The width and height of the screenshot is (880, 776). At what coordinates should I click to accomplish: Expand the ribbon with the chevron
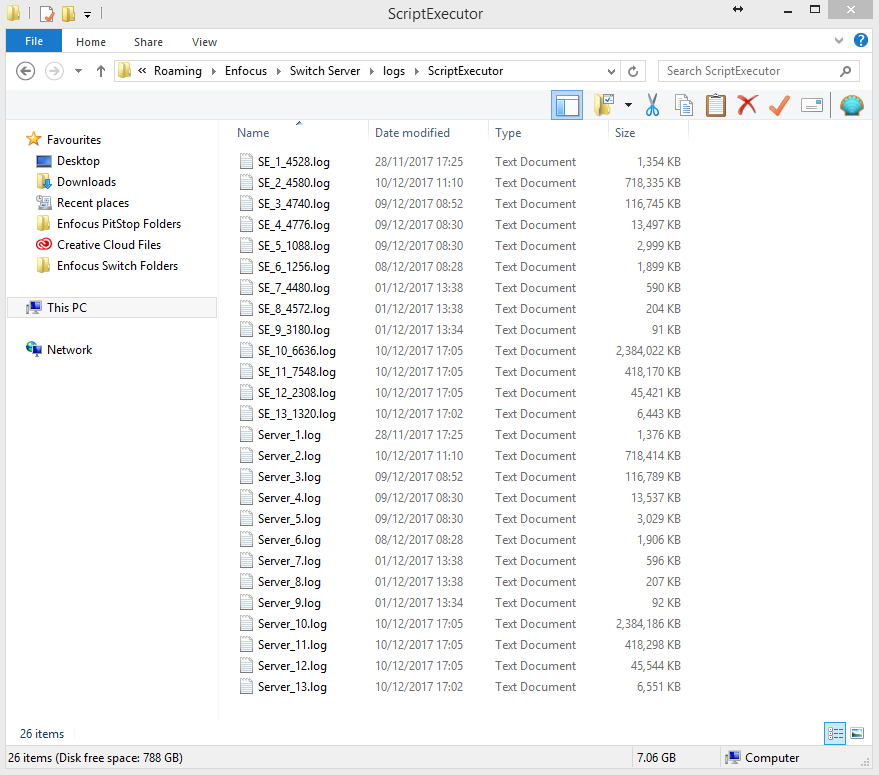pos(840,41)
